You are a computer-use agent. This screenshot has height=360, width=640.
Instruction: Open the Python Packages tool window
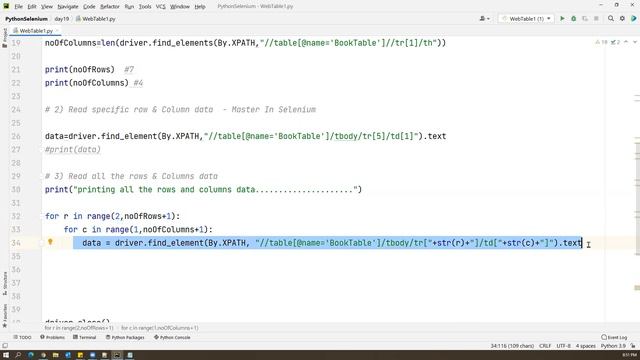[125, 338]
